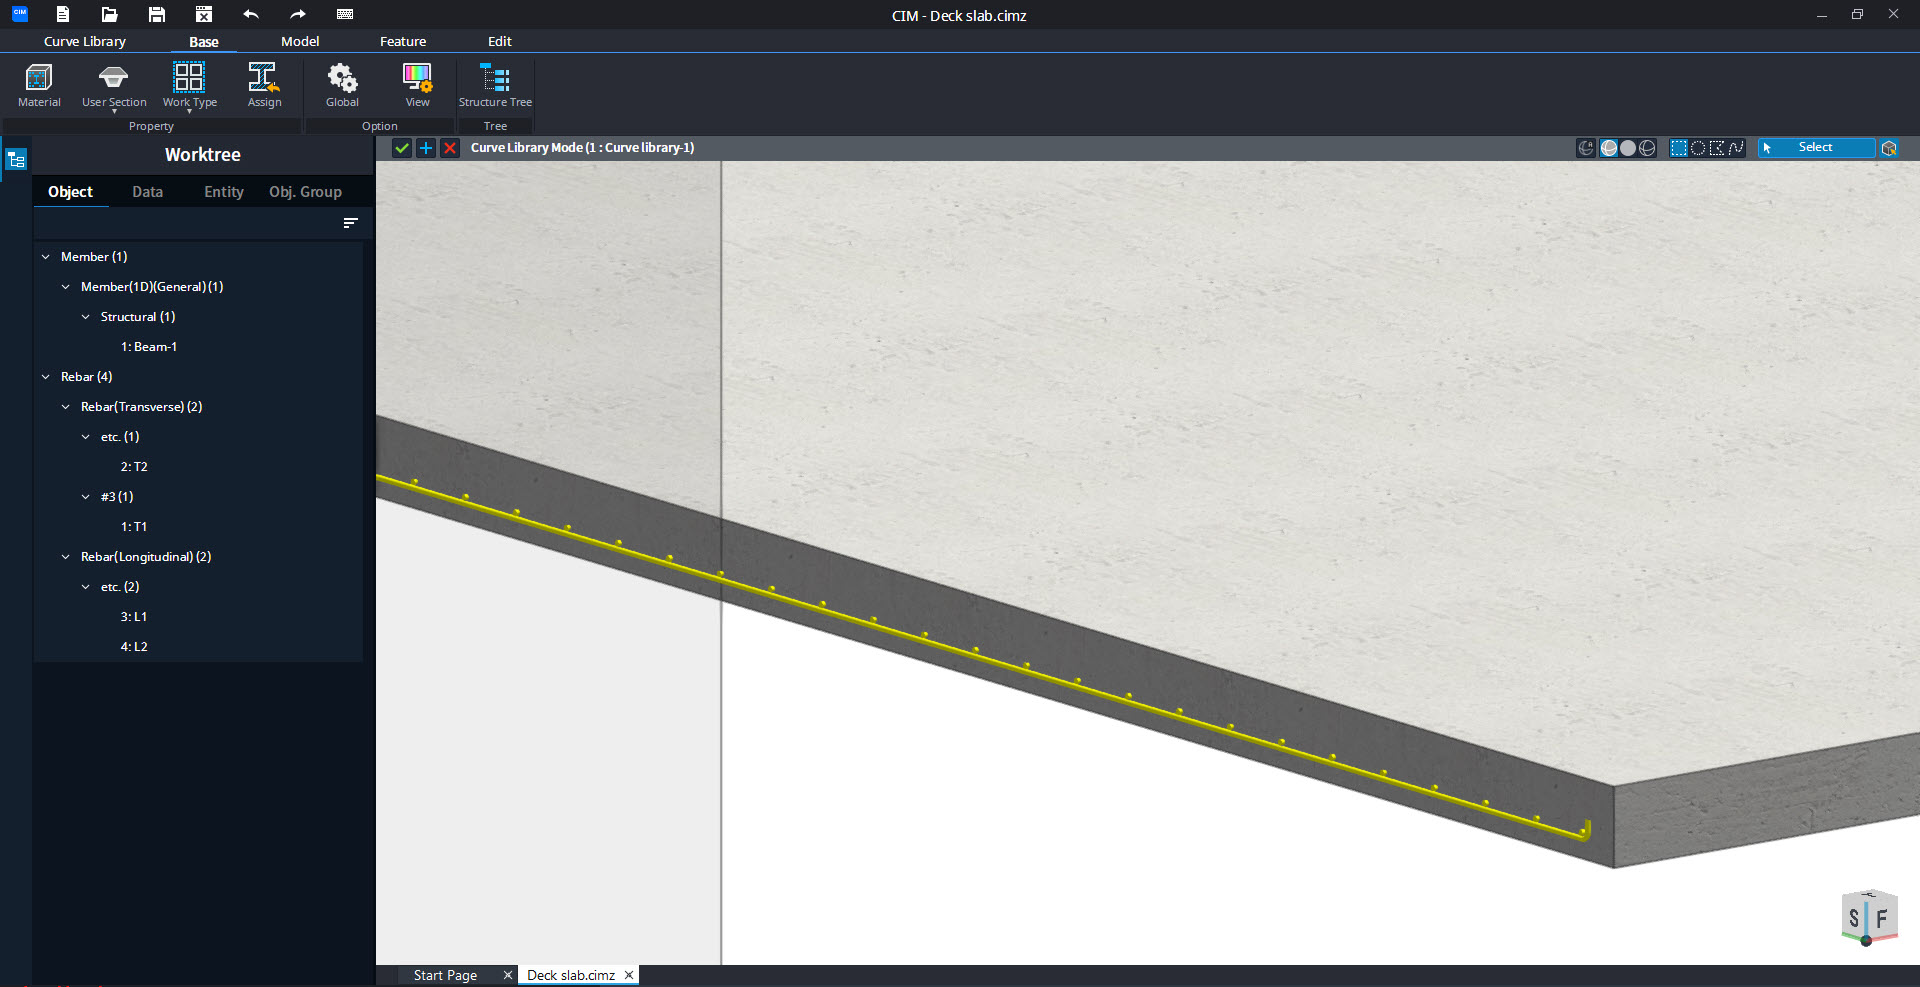The width and height of the screenshot is (1920, 987).
Task: Open the View options icon
Action: (x=417, y=85)
